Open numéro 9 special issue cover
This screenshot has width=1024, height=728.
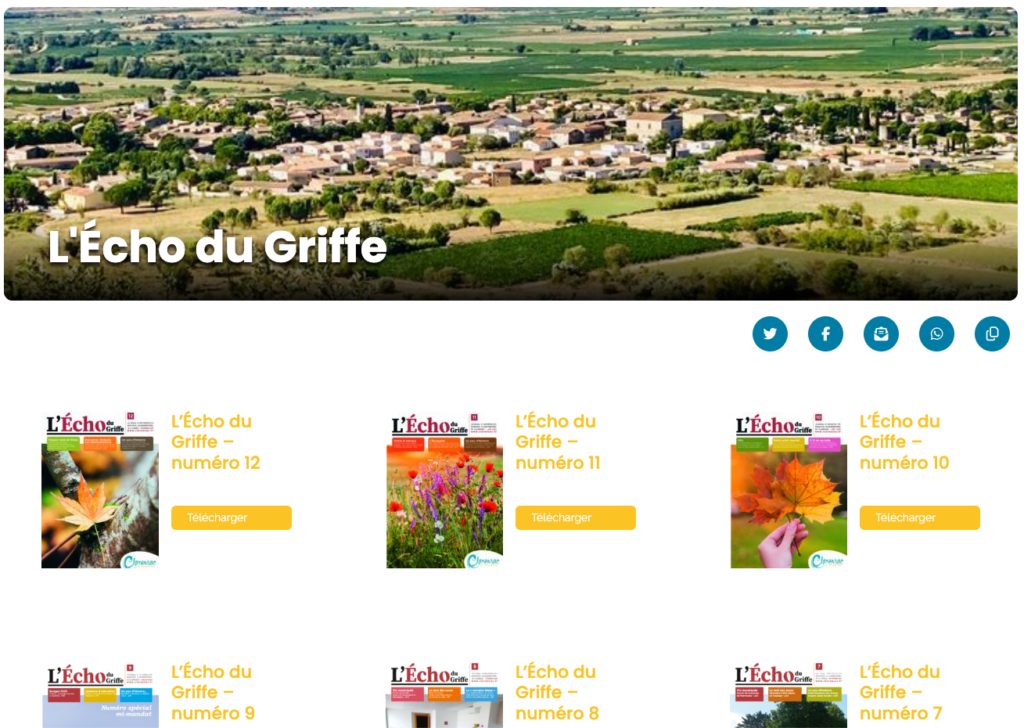click(100, 695)
